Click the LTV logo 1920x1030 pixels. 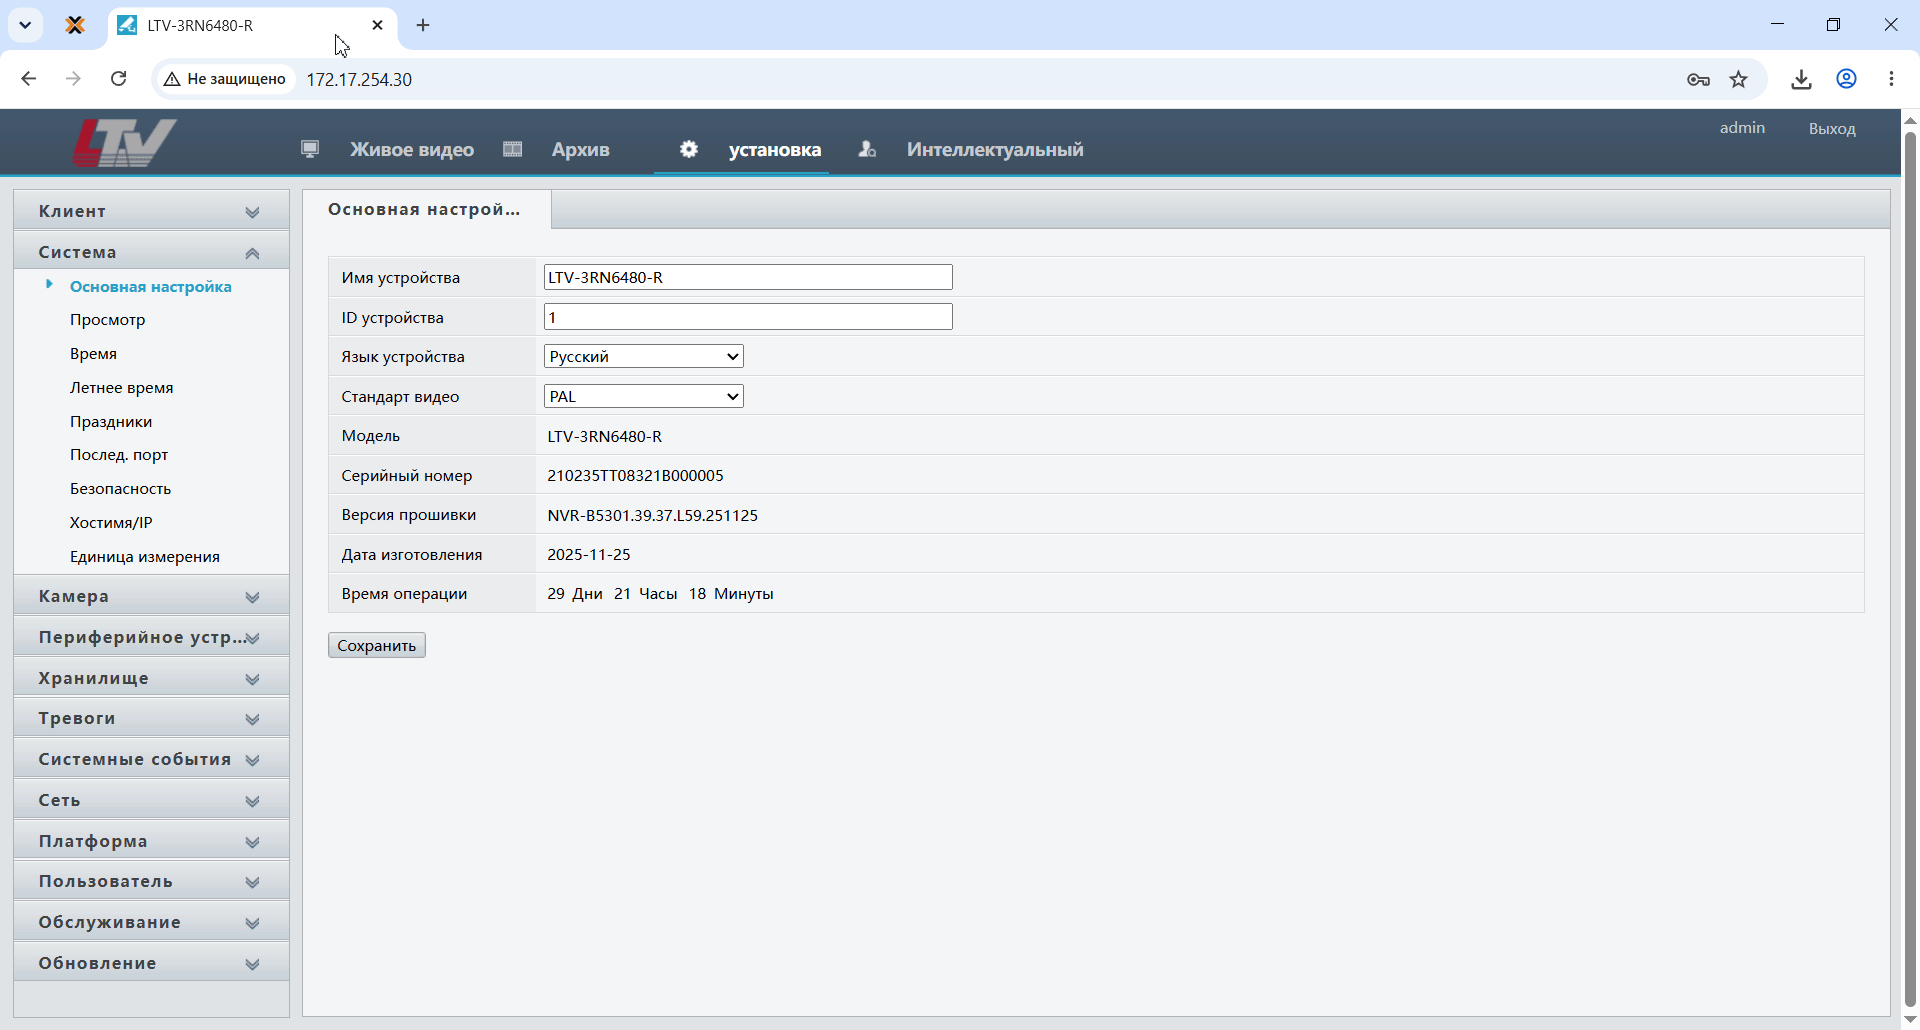(125, 142)
